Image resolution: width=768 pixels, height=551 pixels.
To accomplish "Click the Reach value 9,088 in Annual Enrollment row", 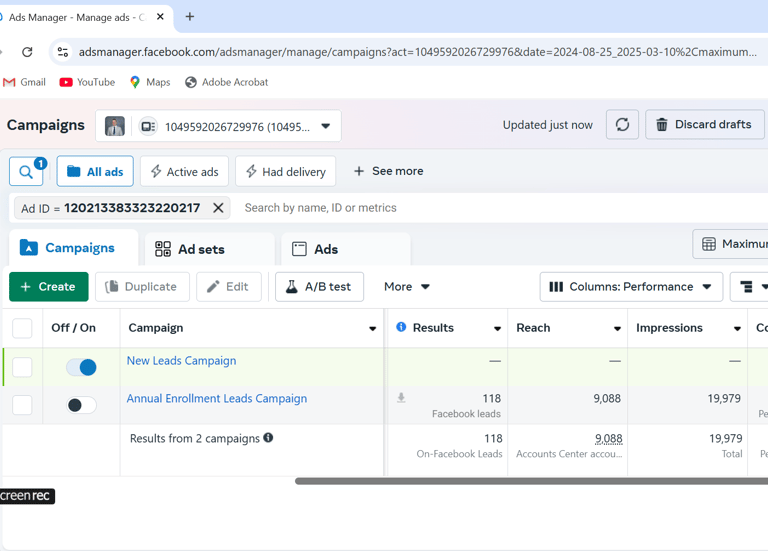I will click(x=607, y=399).
